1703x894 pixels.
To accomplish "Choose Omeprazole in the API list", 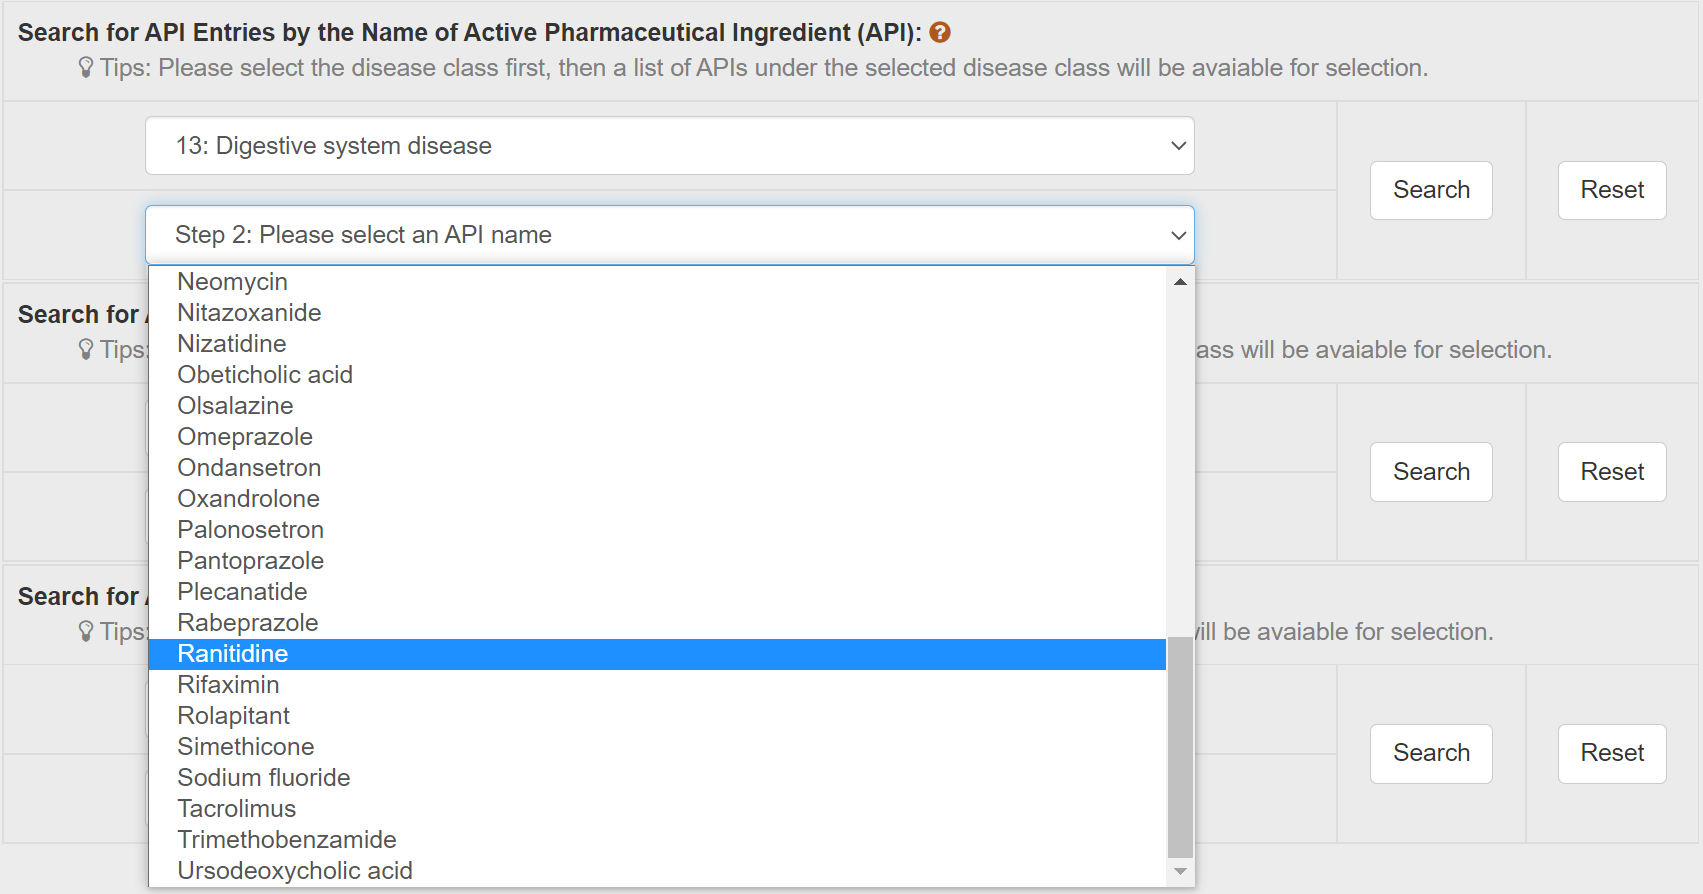I will [245, 437].
